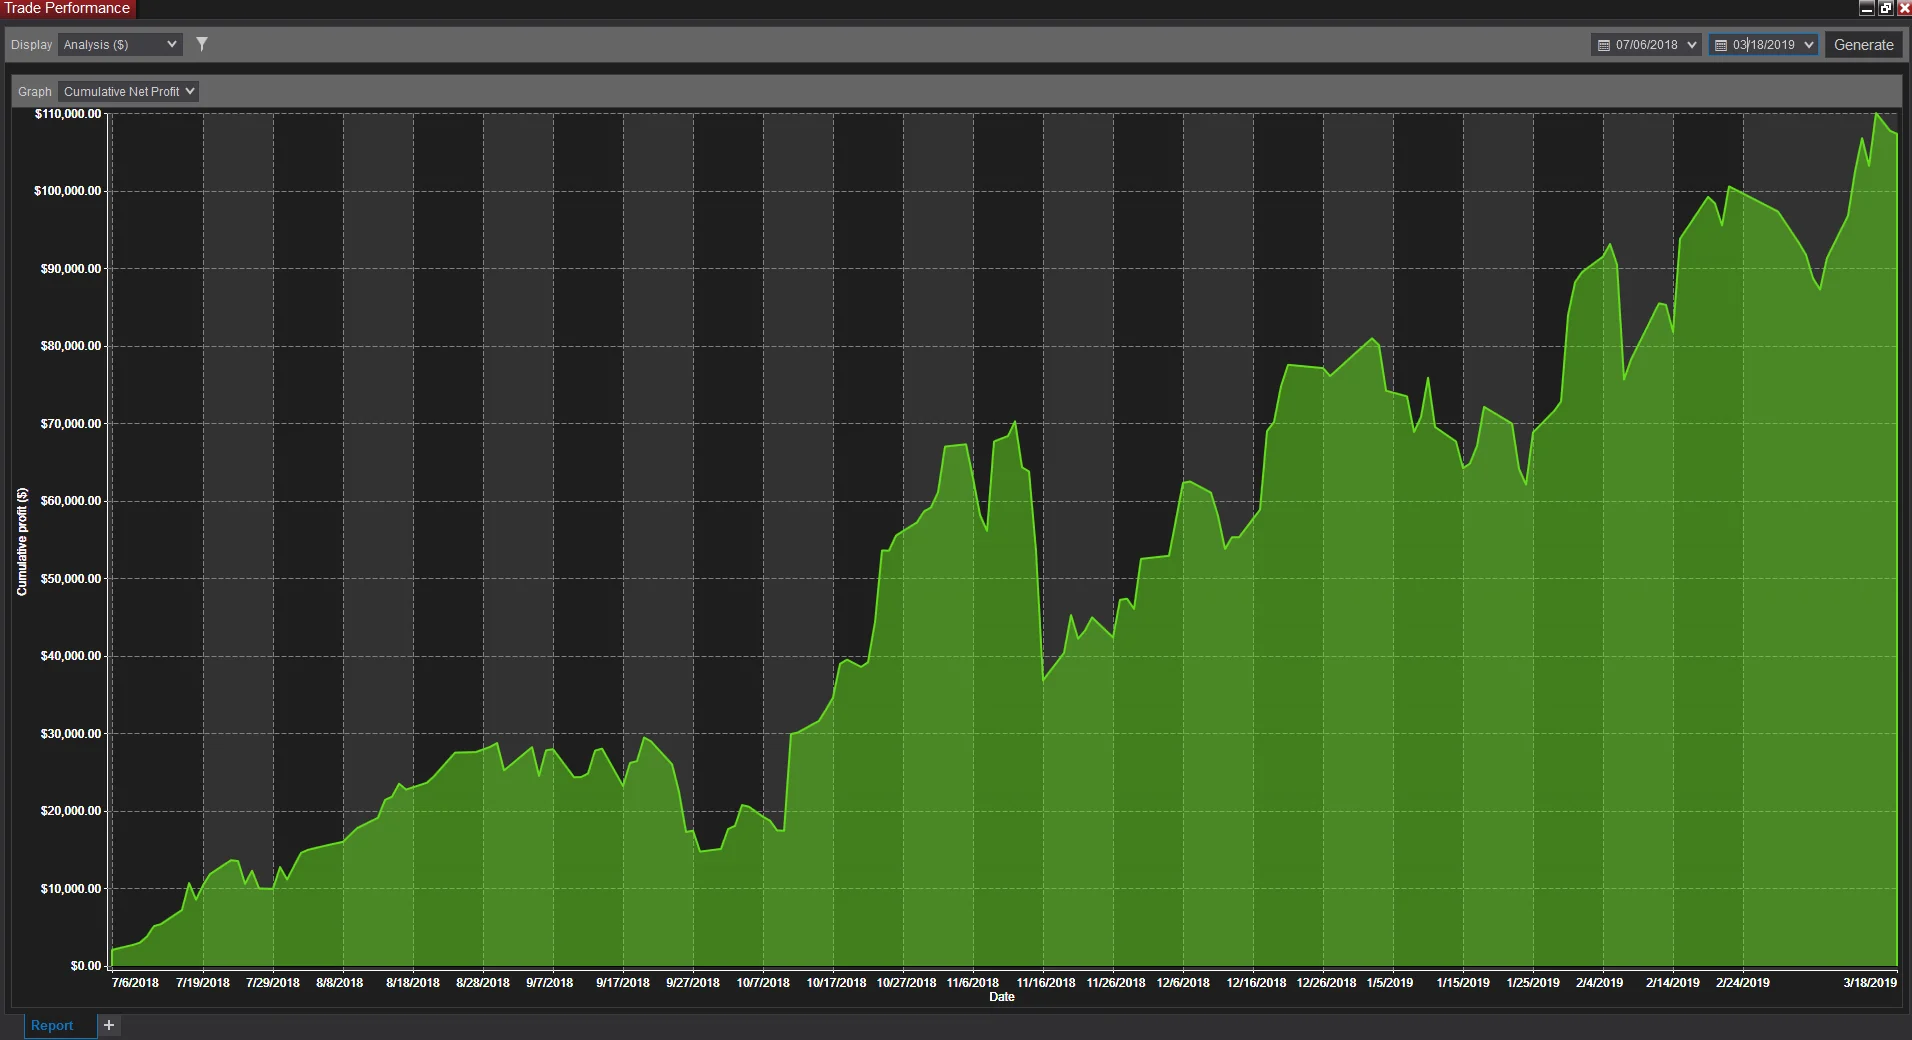This screenshot has width=1912, height=1040.
Task: Click the Trade Performance title tab
Action: click(x=67, y=8)
